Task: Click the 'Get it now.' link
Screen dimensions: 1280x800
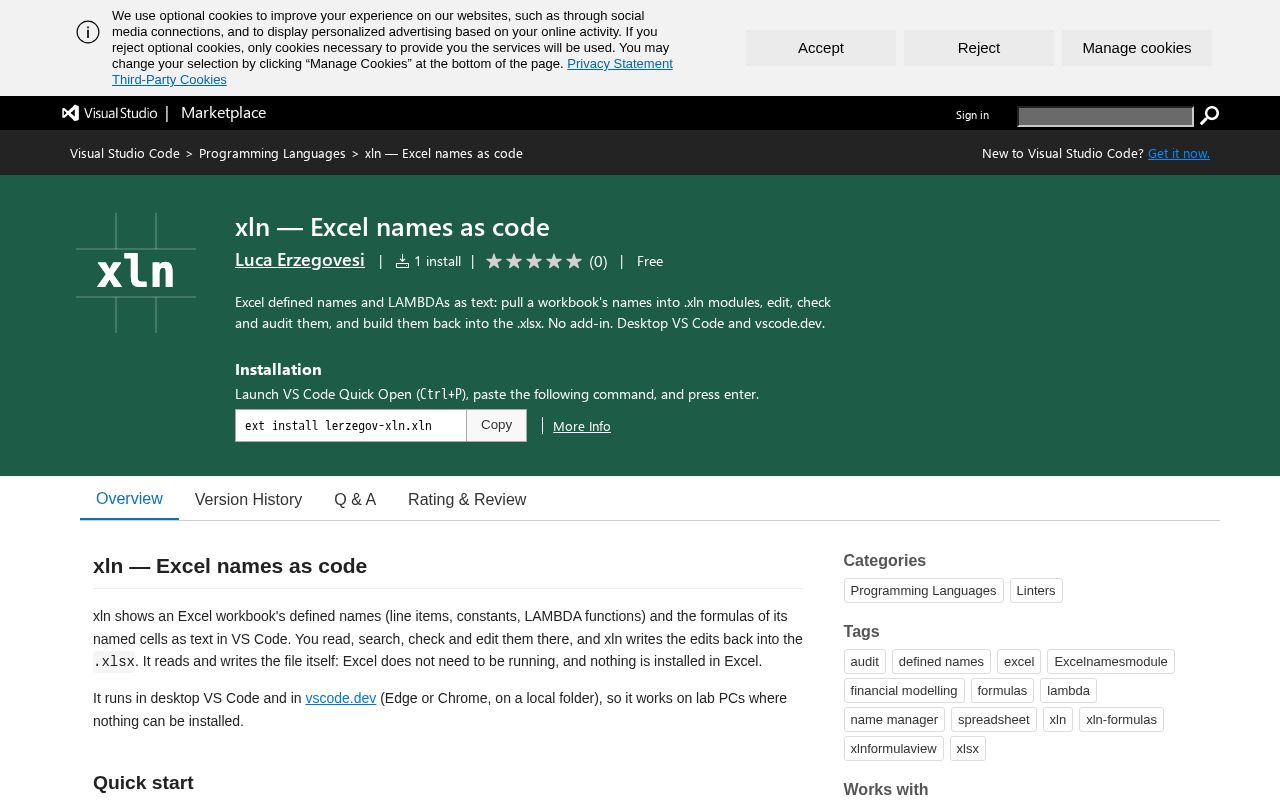Action: 1179,153
